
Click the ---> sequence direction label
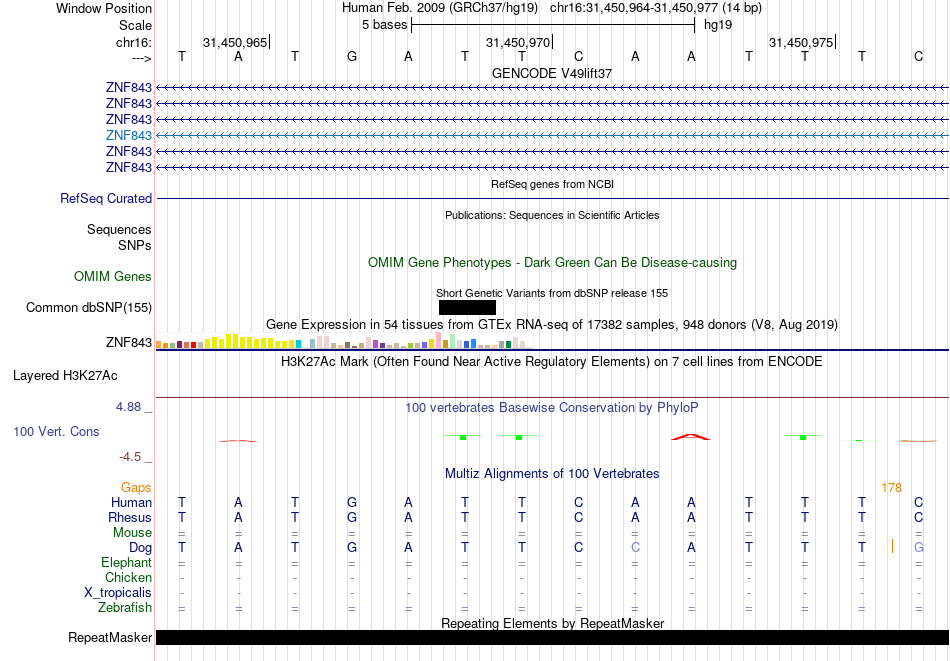click(x=141, y=58)
